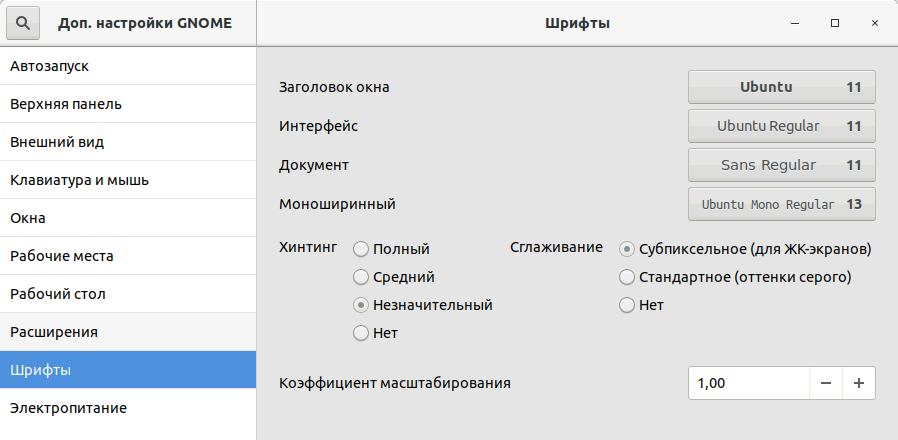Open document font chooser Sans Regular
Screen dimensions: 898x440
click(781, 165)
